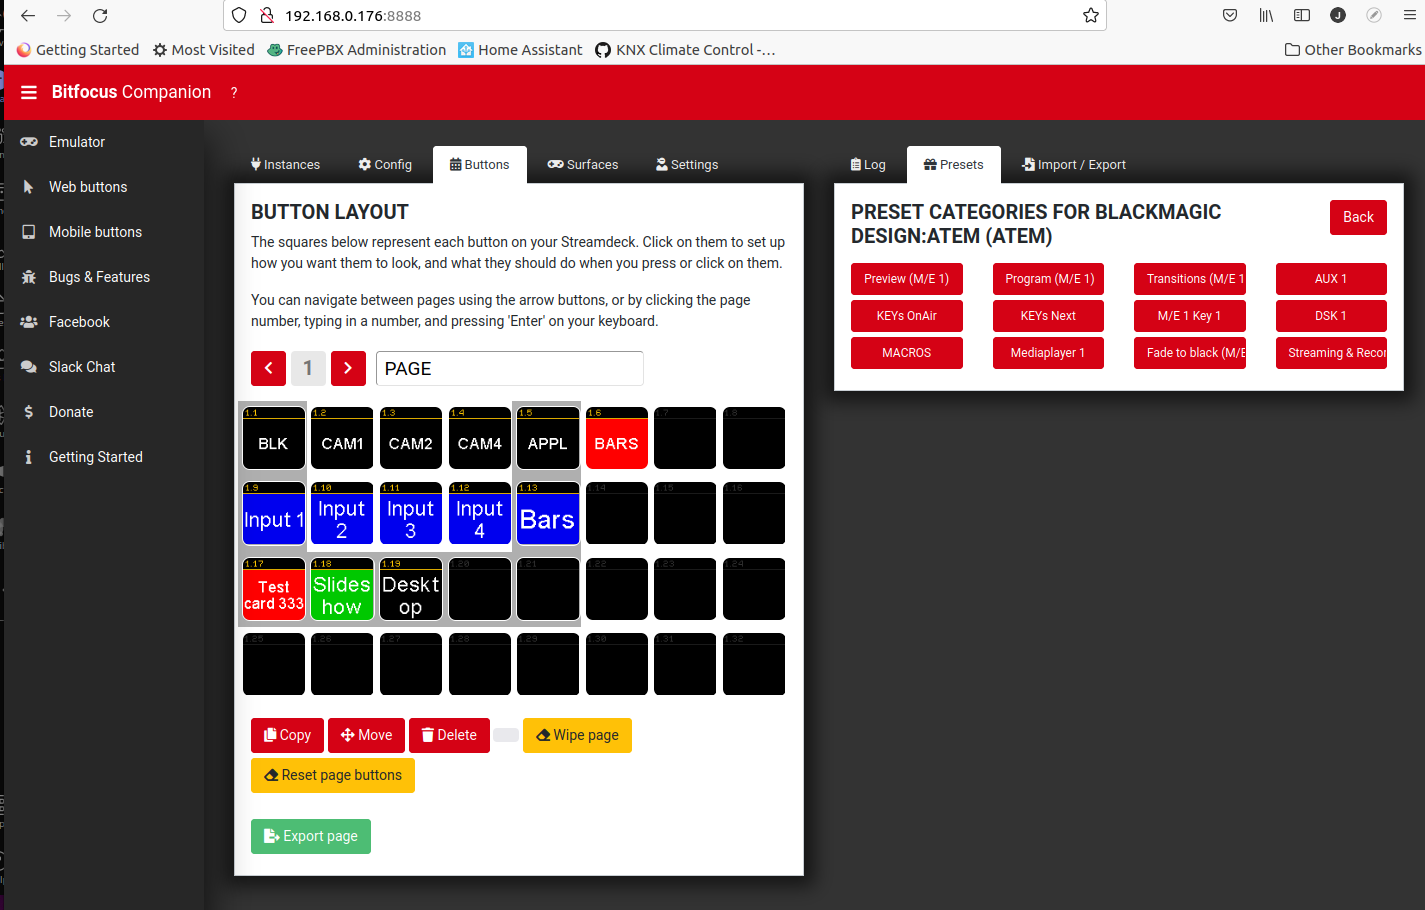
Task: Open the AUX 1 preset category
Action: (1331, 279)
